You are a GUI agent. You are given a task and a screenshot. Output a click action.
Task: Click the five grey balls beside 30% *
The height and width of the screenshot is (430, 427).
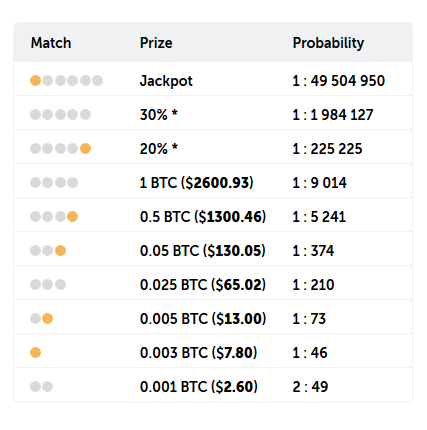60,115
